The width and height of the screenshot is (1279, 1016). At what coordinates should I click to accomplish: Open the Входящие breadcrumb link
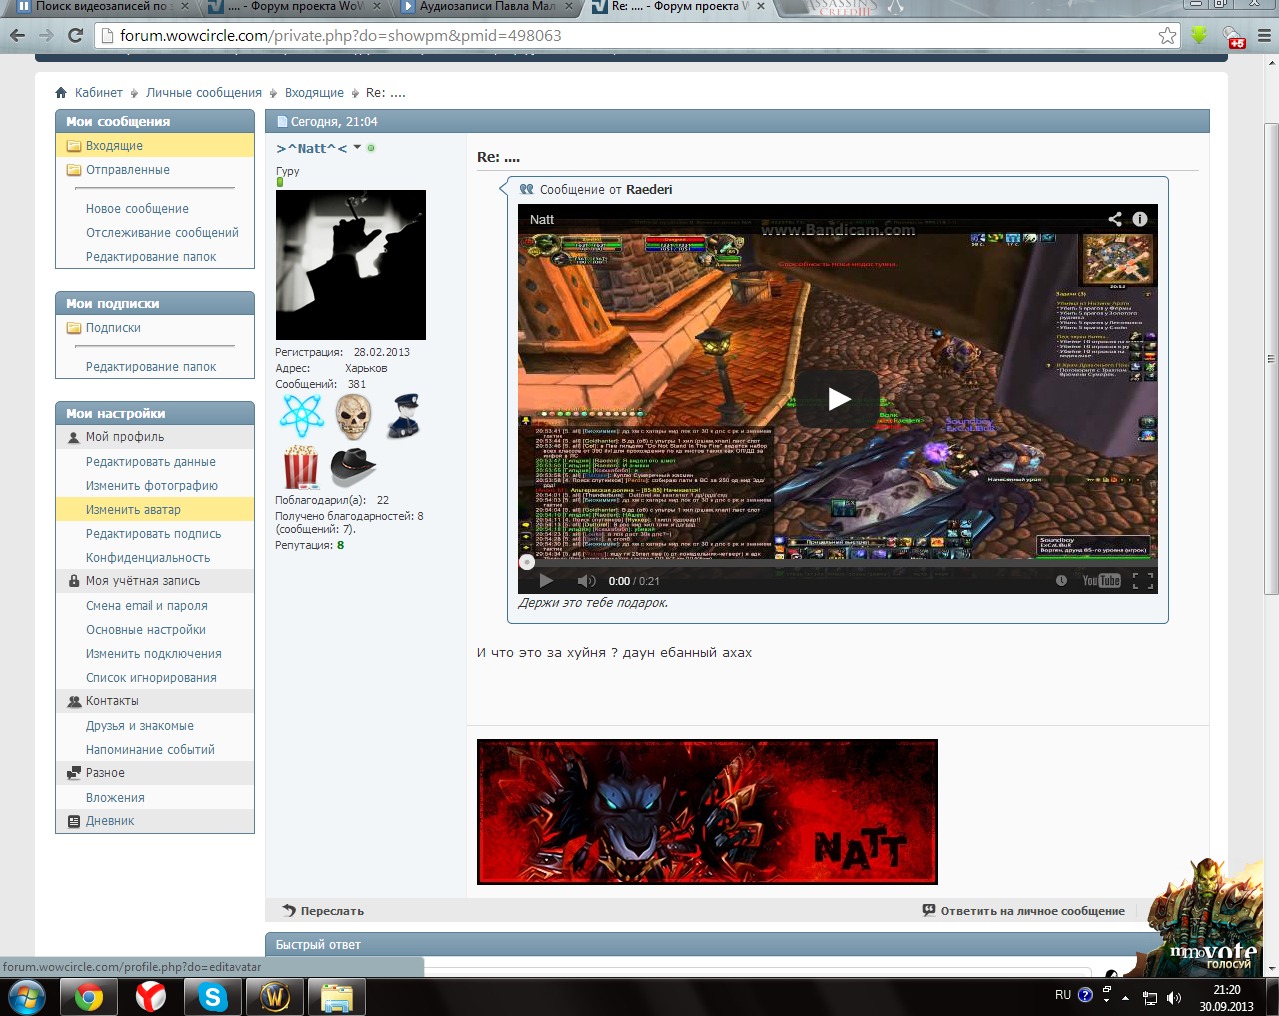pyautogui.click(x=314, y=92)
